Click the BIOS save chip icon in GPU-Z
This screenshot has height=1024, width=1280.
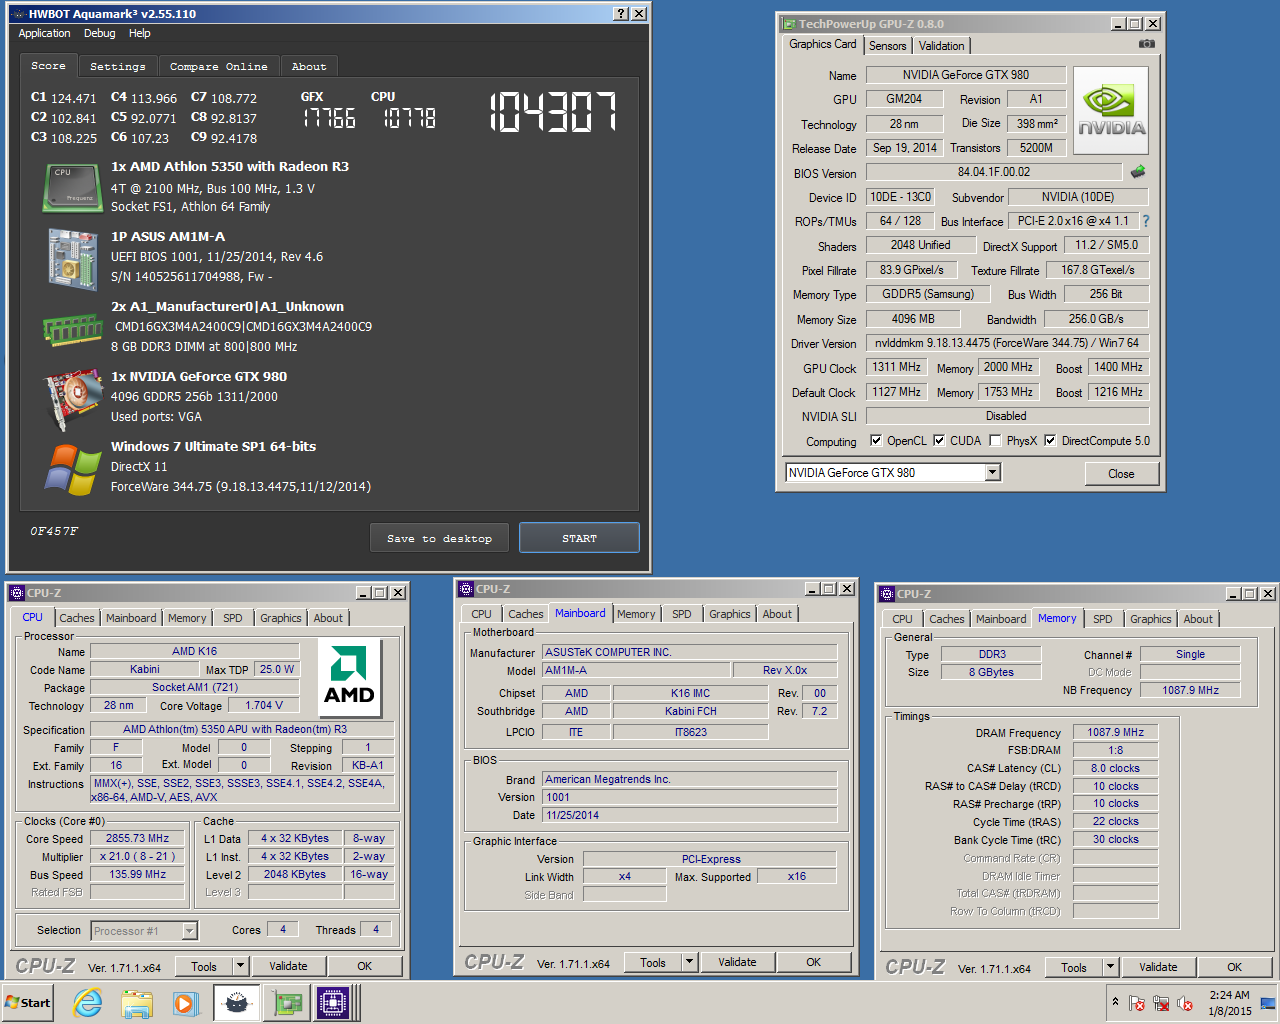pos(1138,172)
